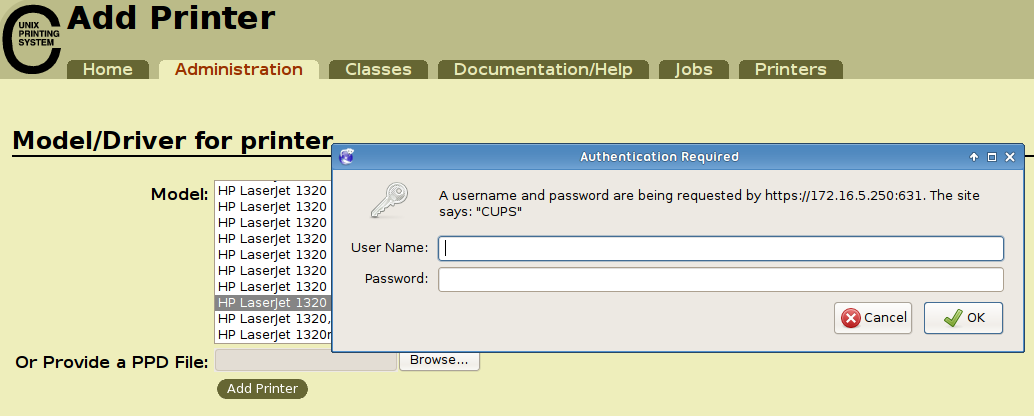Maximize the Authentication Required dialog
1034x416 pixels.
point(992,157)
